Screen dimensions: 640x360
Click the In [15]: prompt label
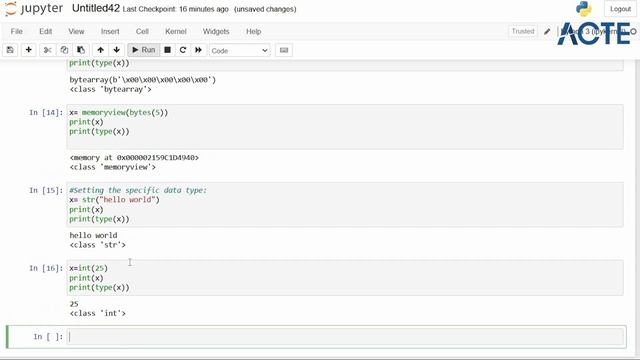pos(46,191)
